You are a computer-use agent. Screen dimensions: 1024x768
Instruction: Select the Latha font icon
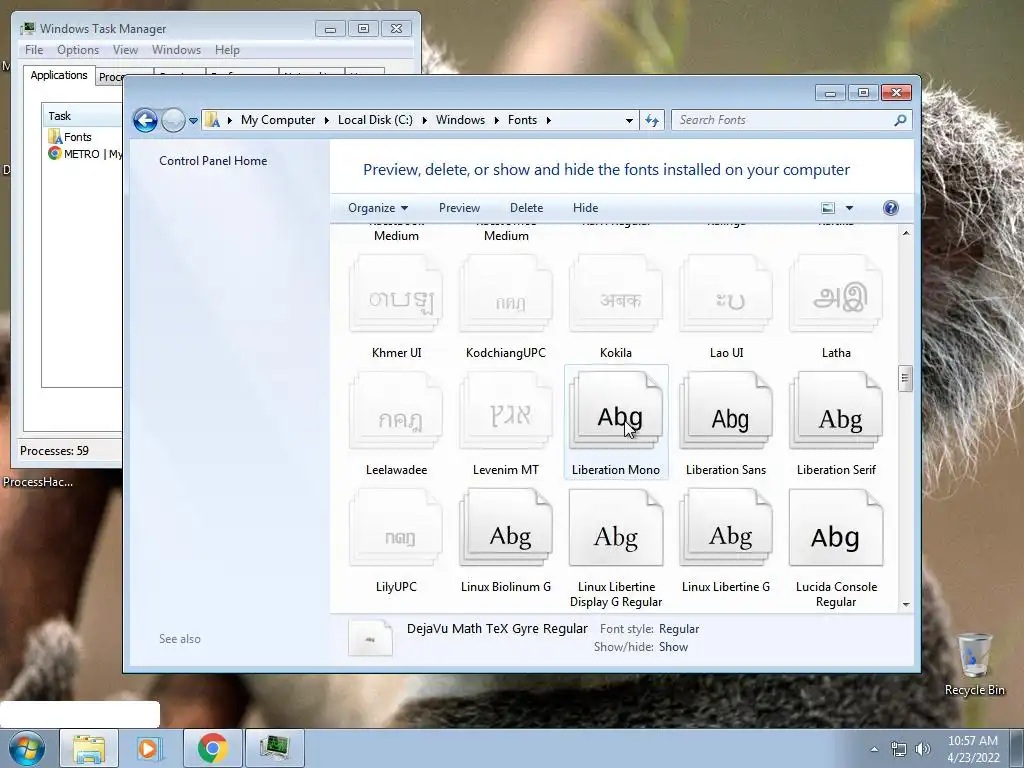(836, 294)
